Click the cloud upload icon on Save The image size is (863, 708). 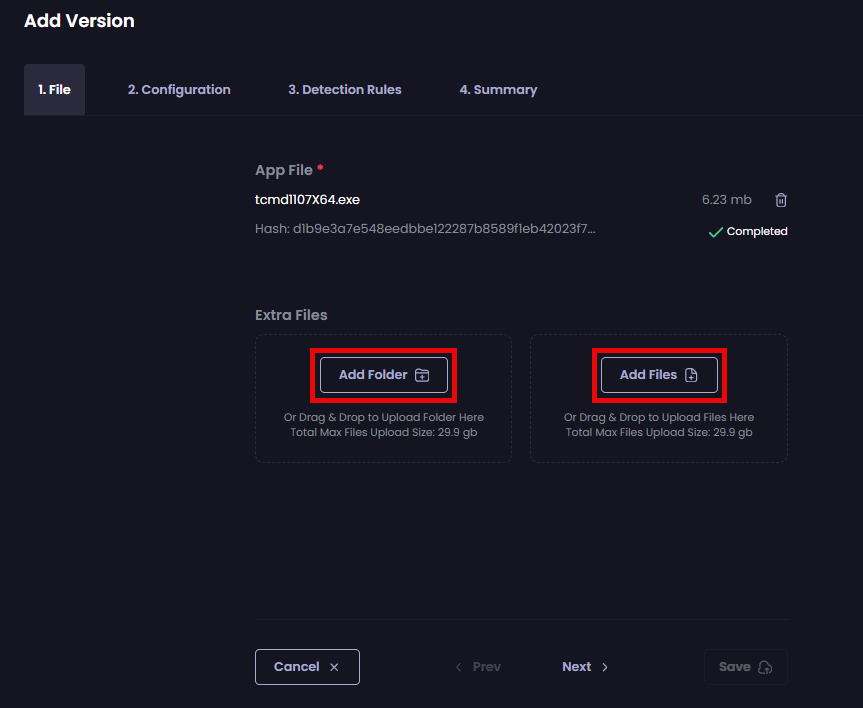pos(765,667)
